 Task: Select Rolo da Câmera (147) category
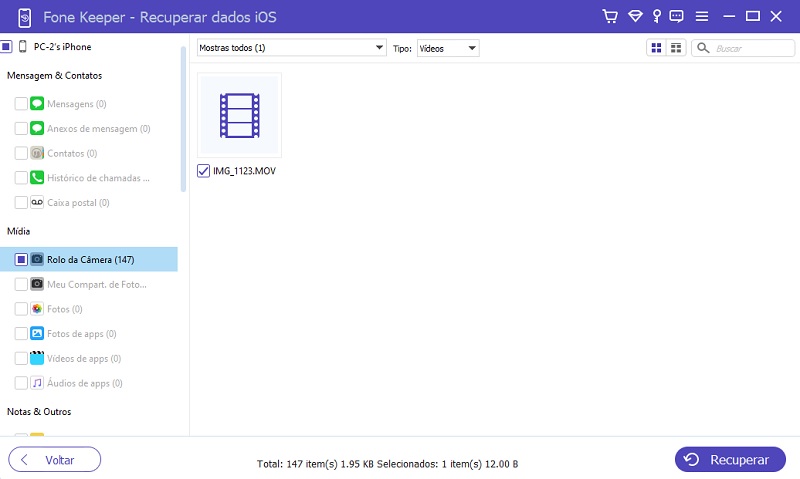tap(90, 259)
